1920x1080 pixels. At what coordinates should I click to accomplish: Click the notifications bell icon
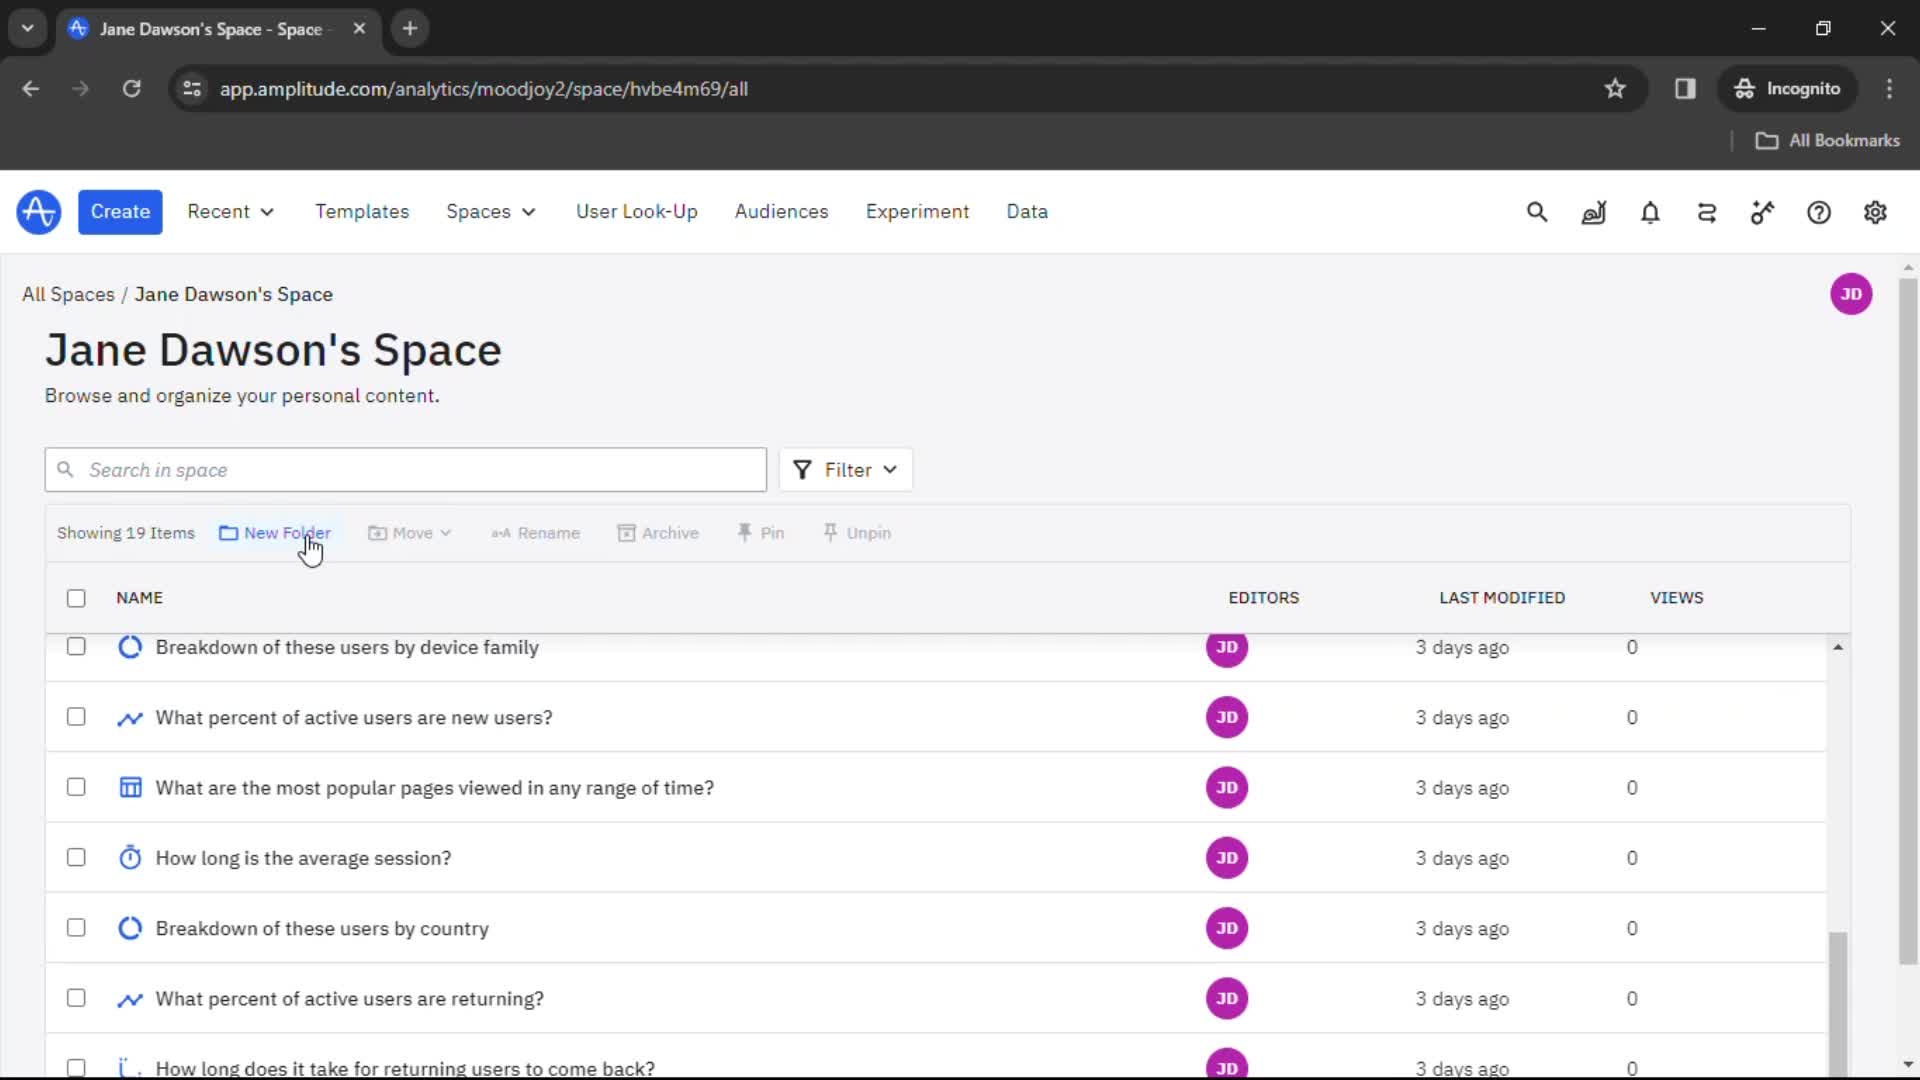pos(1650,212)
